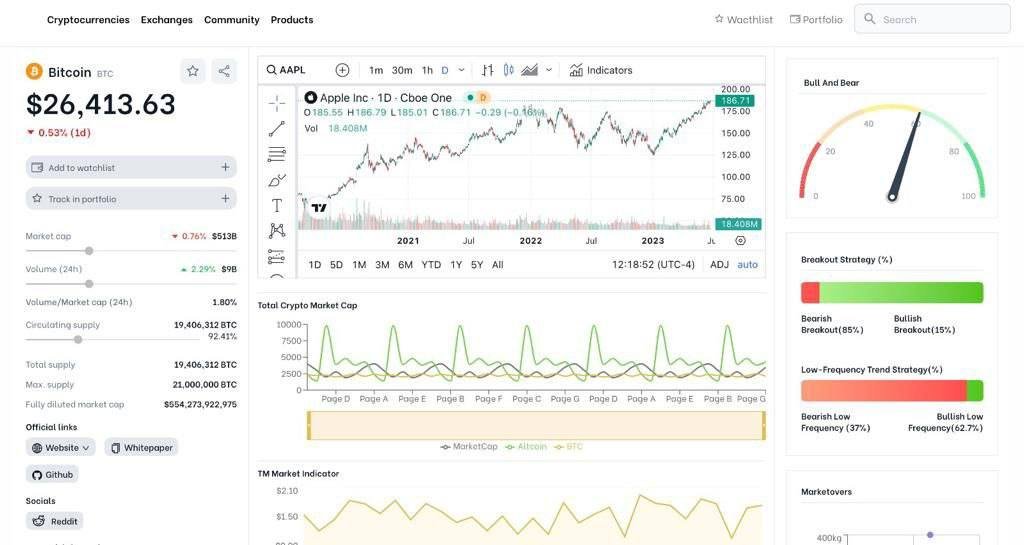Open the Github link
Viewport: 1024px width, 545px height.
tap(52, 475)
